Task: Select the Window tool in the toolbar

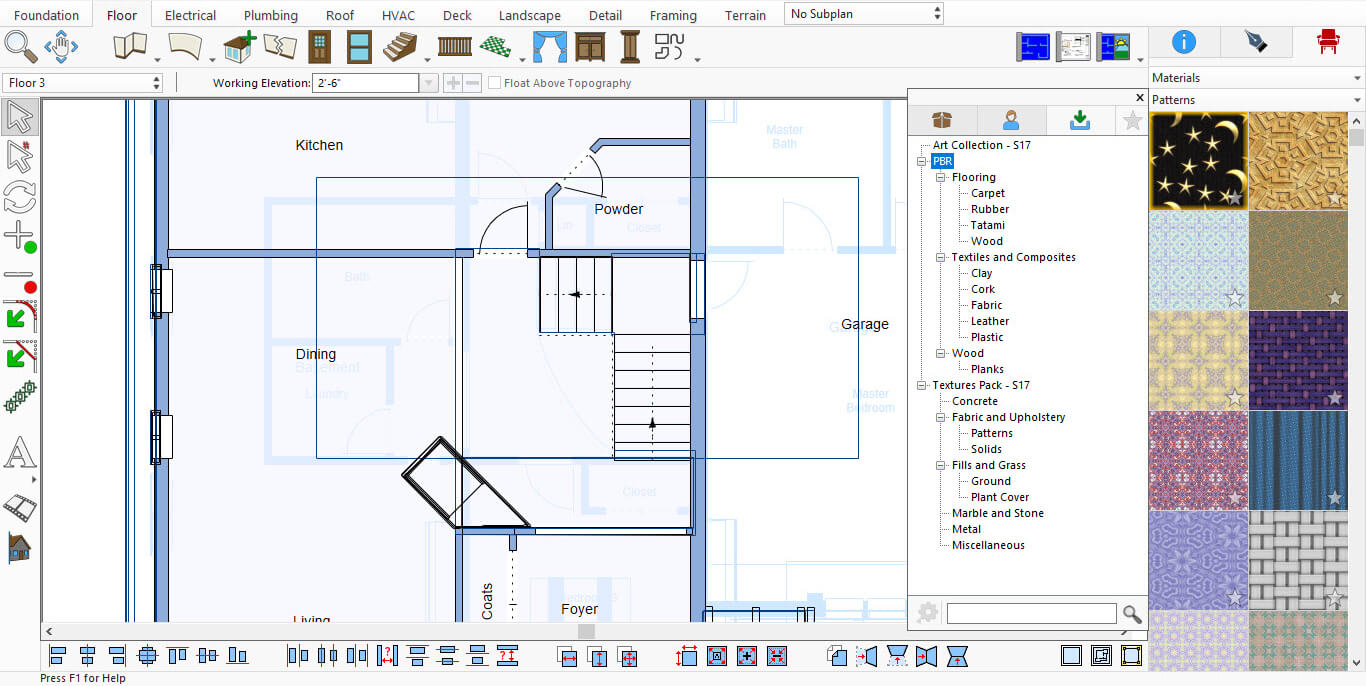Action: (359, 46)
